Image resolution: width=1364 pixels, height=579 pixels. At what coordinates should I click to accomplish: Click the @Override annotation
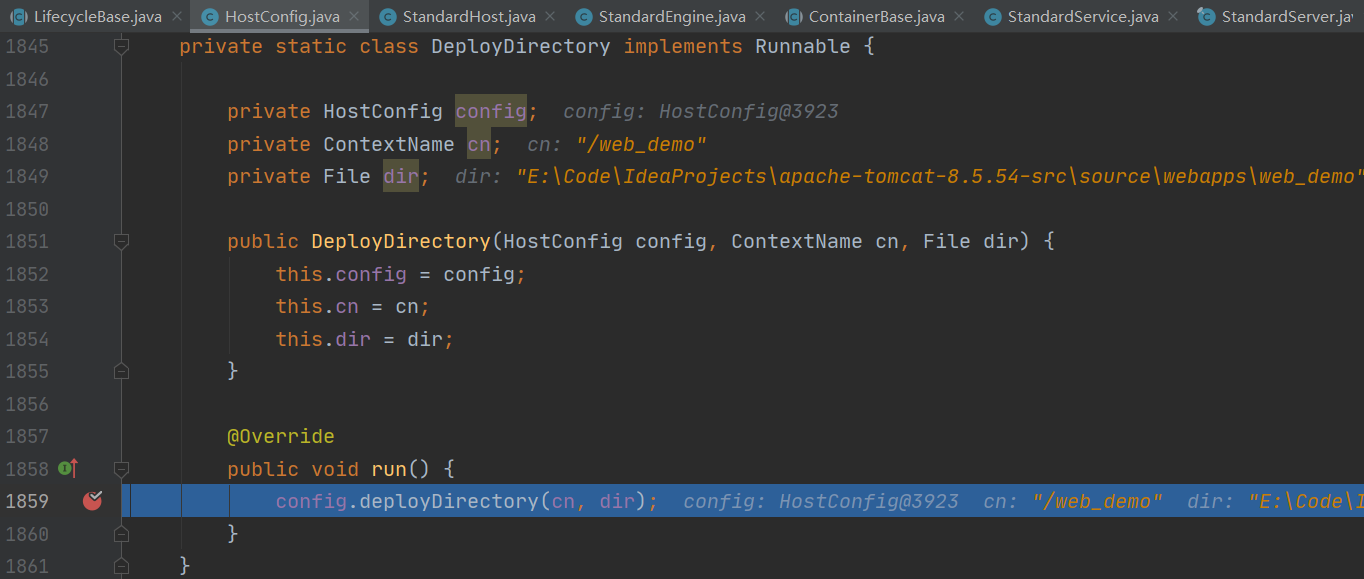(281, 436)
